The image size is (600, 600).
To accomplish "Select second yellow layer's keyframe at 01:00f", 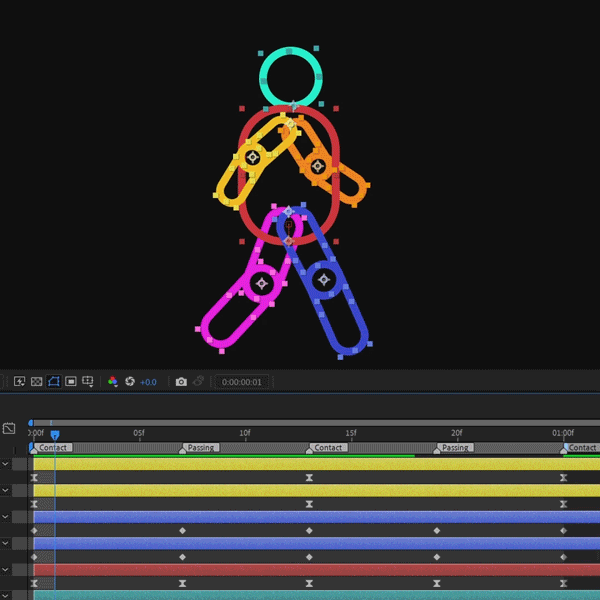I will point(563,504).
